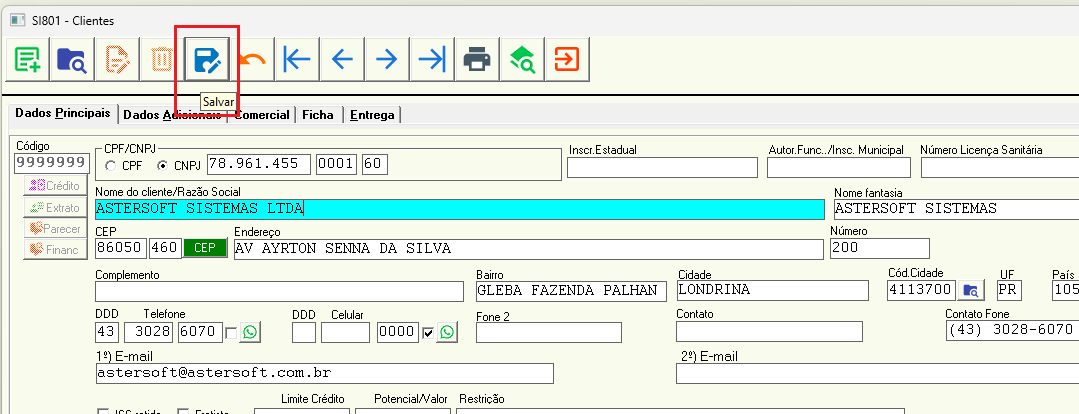
Task: Click the CNPJ branch field 0001
Action: point(337,164)
